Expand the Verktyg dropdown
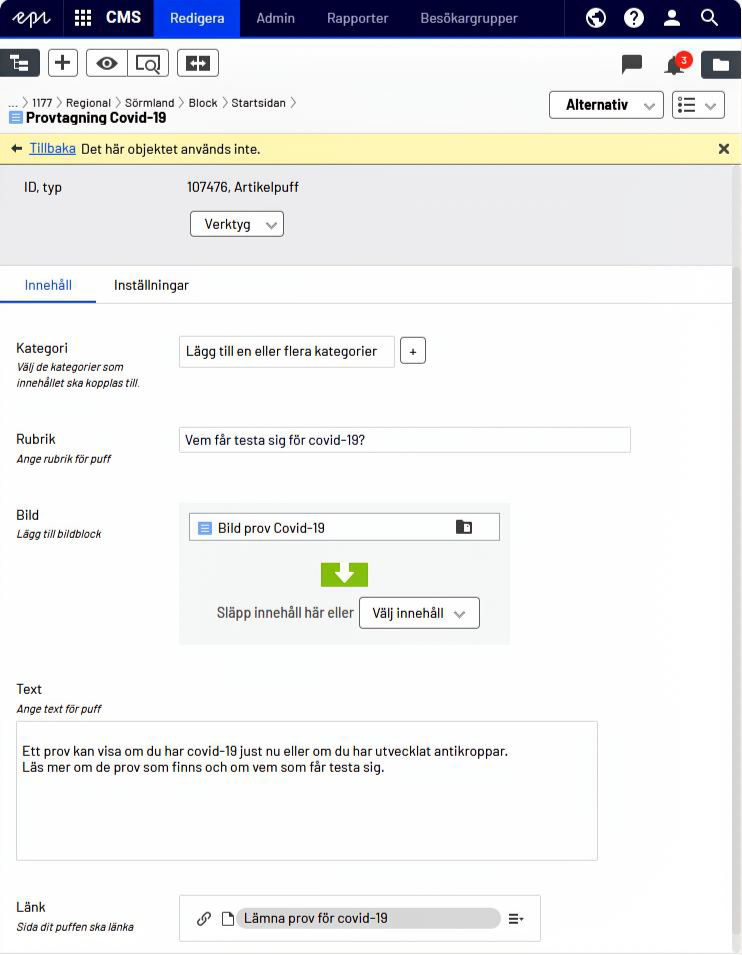 (x=237, y=224)
